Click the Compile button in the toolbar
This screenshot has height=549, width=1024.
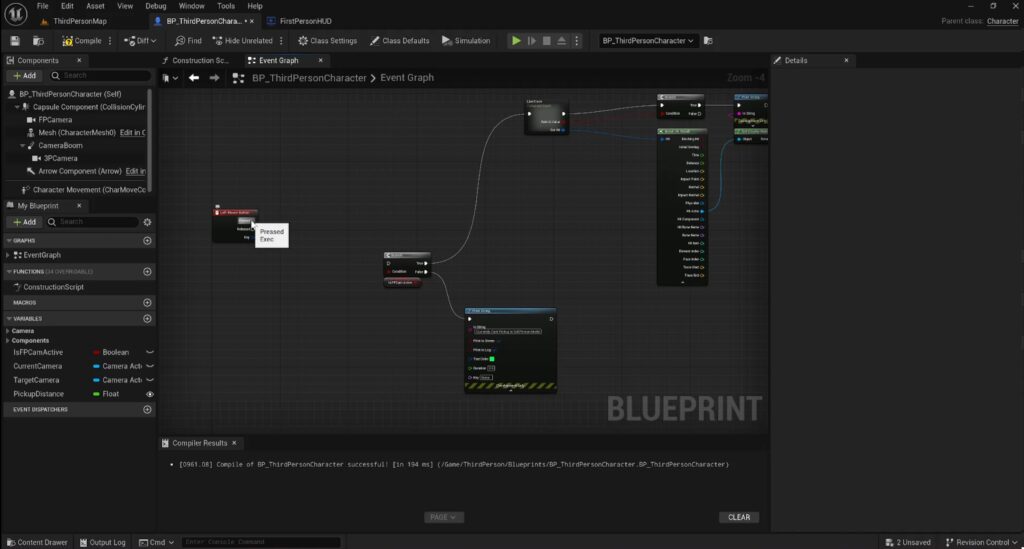pos(82,41)
